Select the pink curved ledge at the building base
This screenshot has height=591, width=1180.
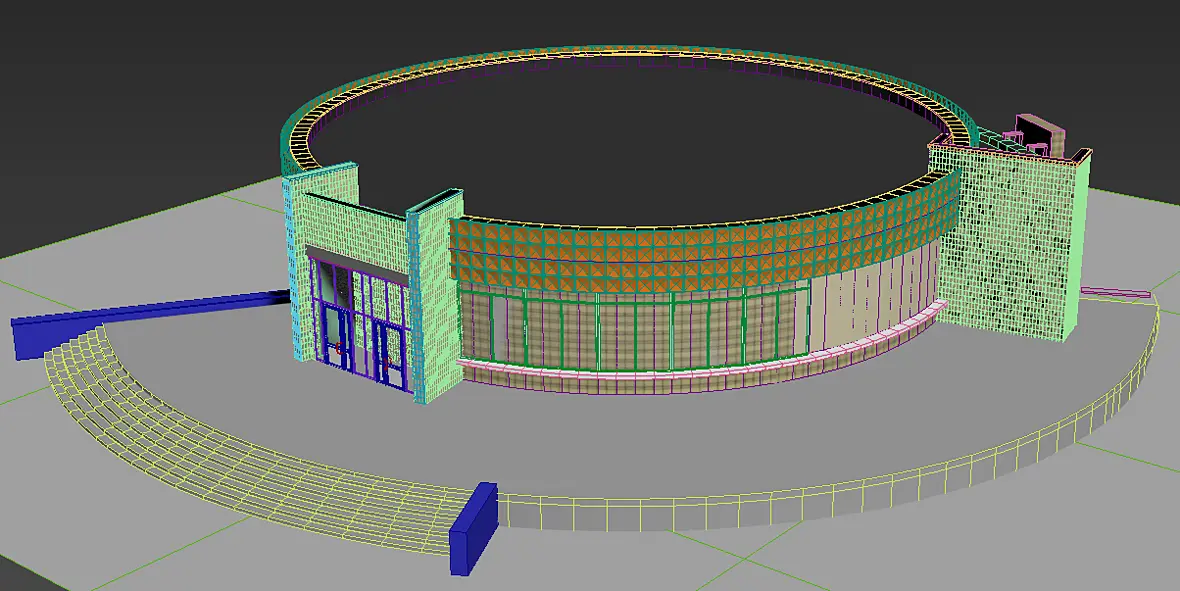coord(700,361)
